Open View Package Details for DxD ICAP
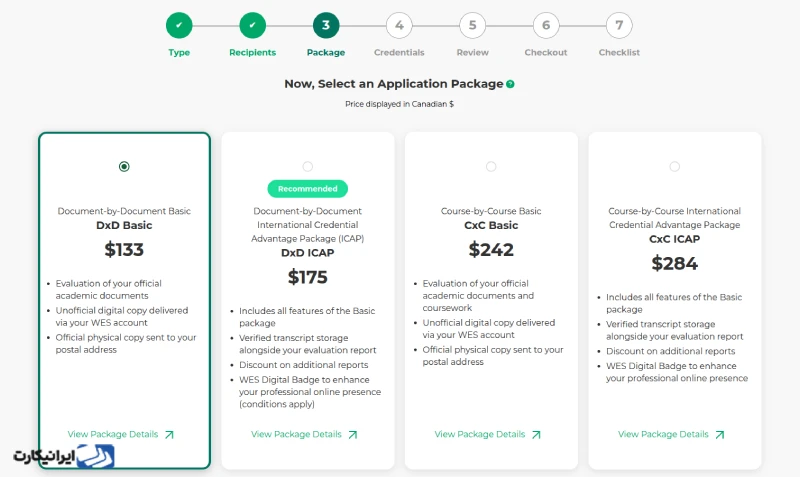Viewport: 800px width, 477px height. (x=304, y=434)
